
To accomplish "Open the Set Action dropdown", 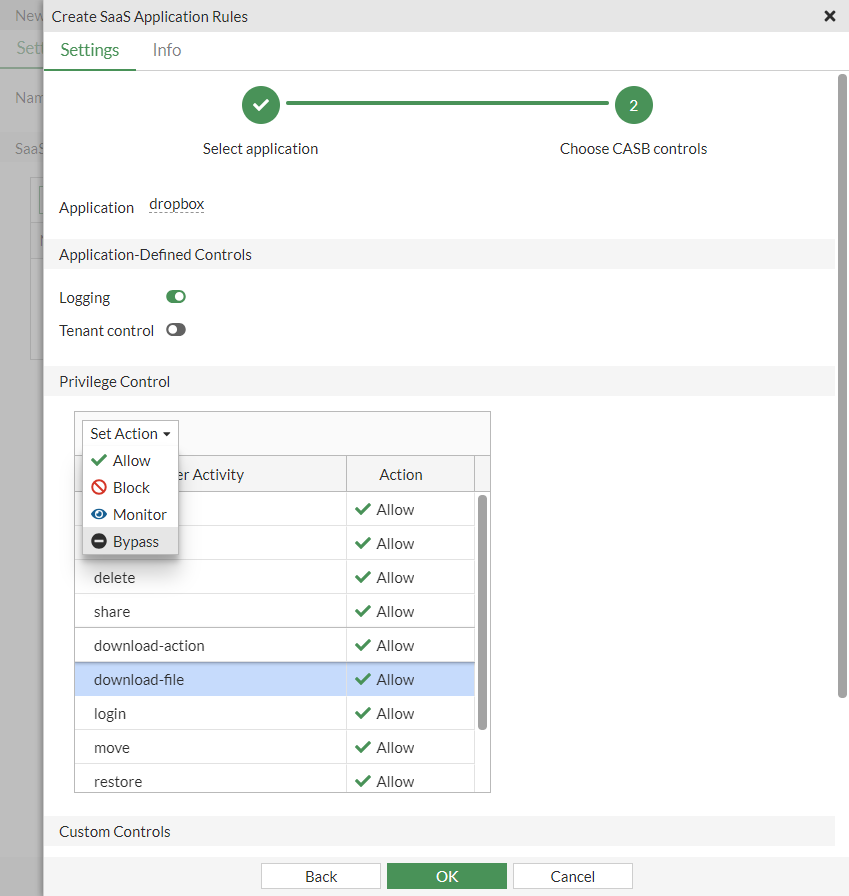I will click(x=130, y=434).
